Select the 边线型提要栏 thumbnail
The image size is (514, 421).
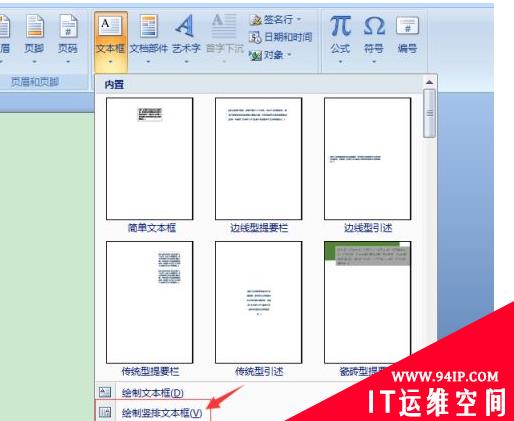point(259,159)
